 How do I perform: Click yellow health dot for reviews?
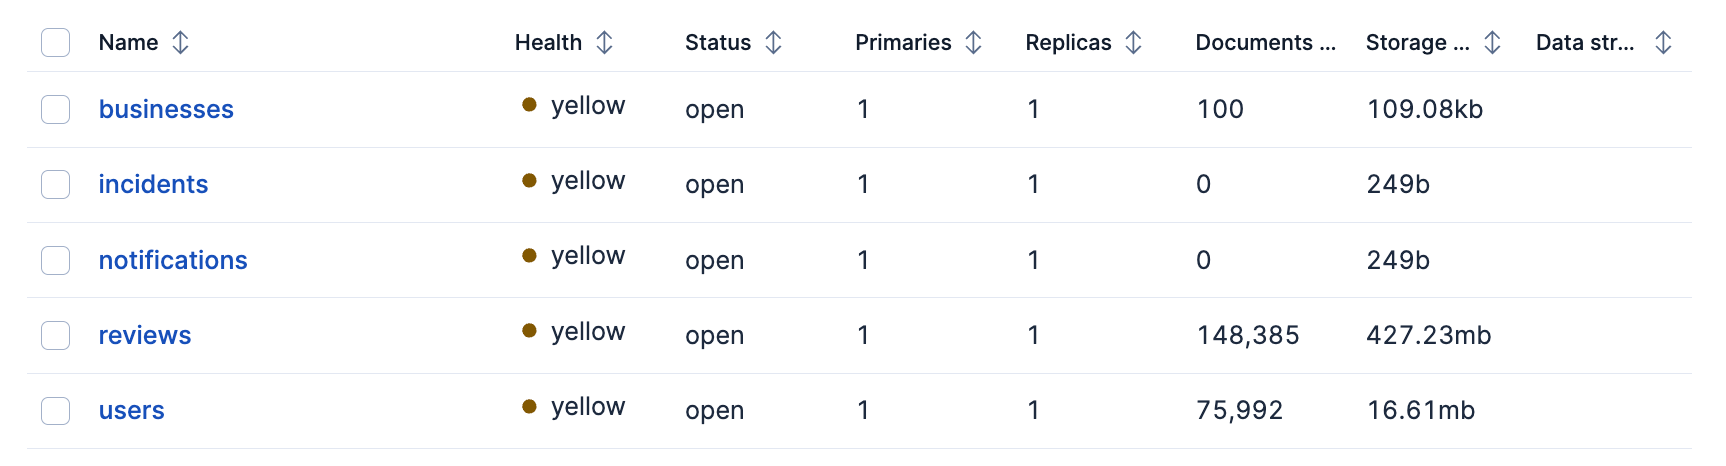pos(530,331)
